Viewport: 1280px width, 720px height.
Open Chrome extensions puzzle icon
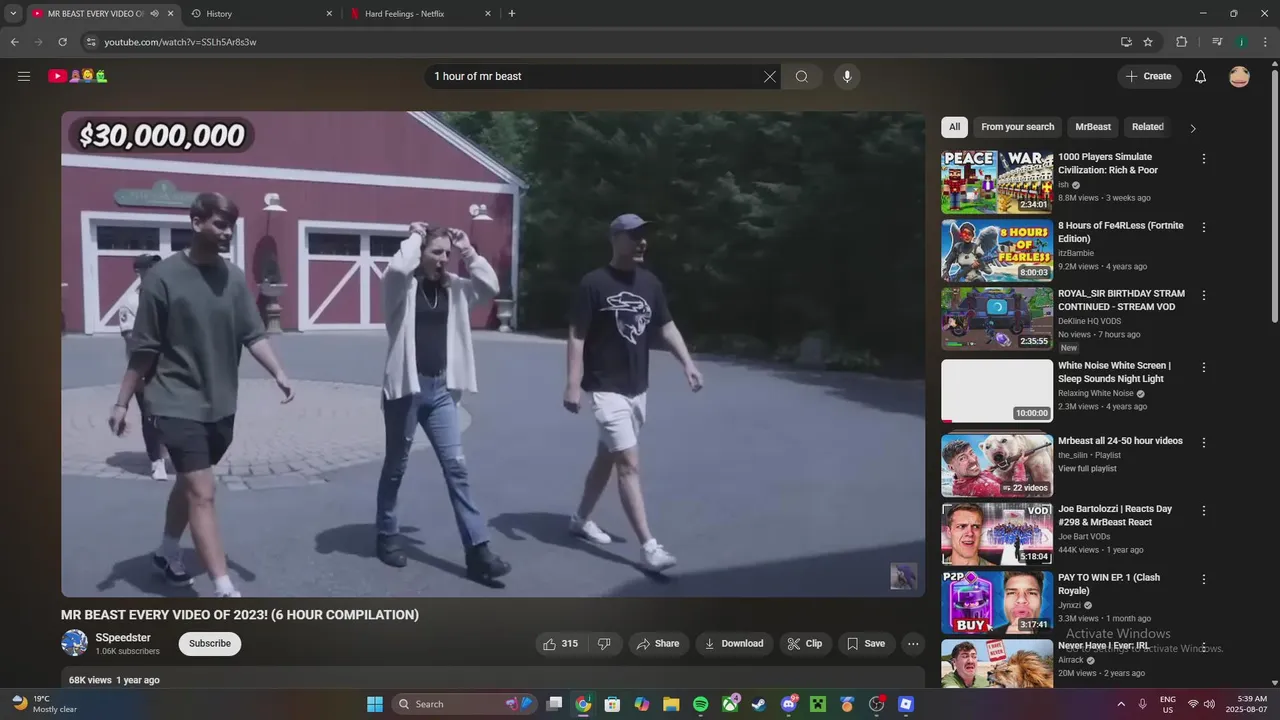point(1181,42)
